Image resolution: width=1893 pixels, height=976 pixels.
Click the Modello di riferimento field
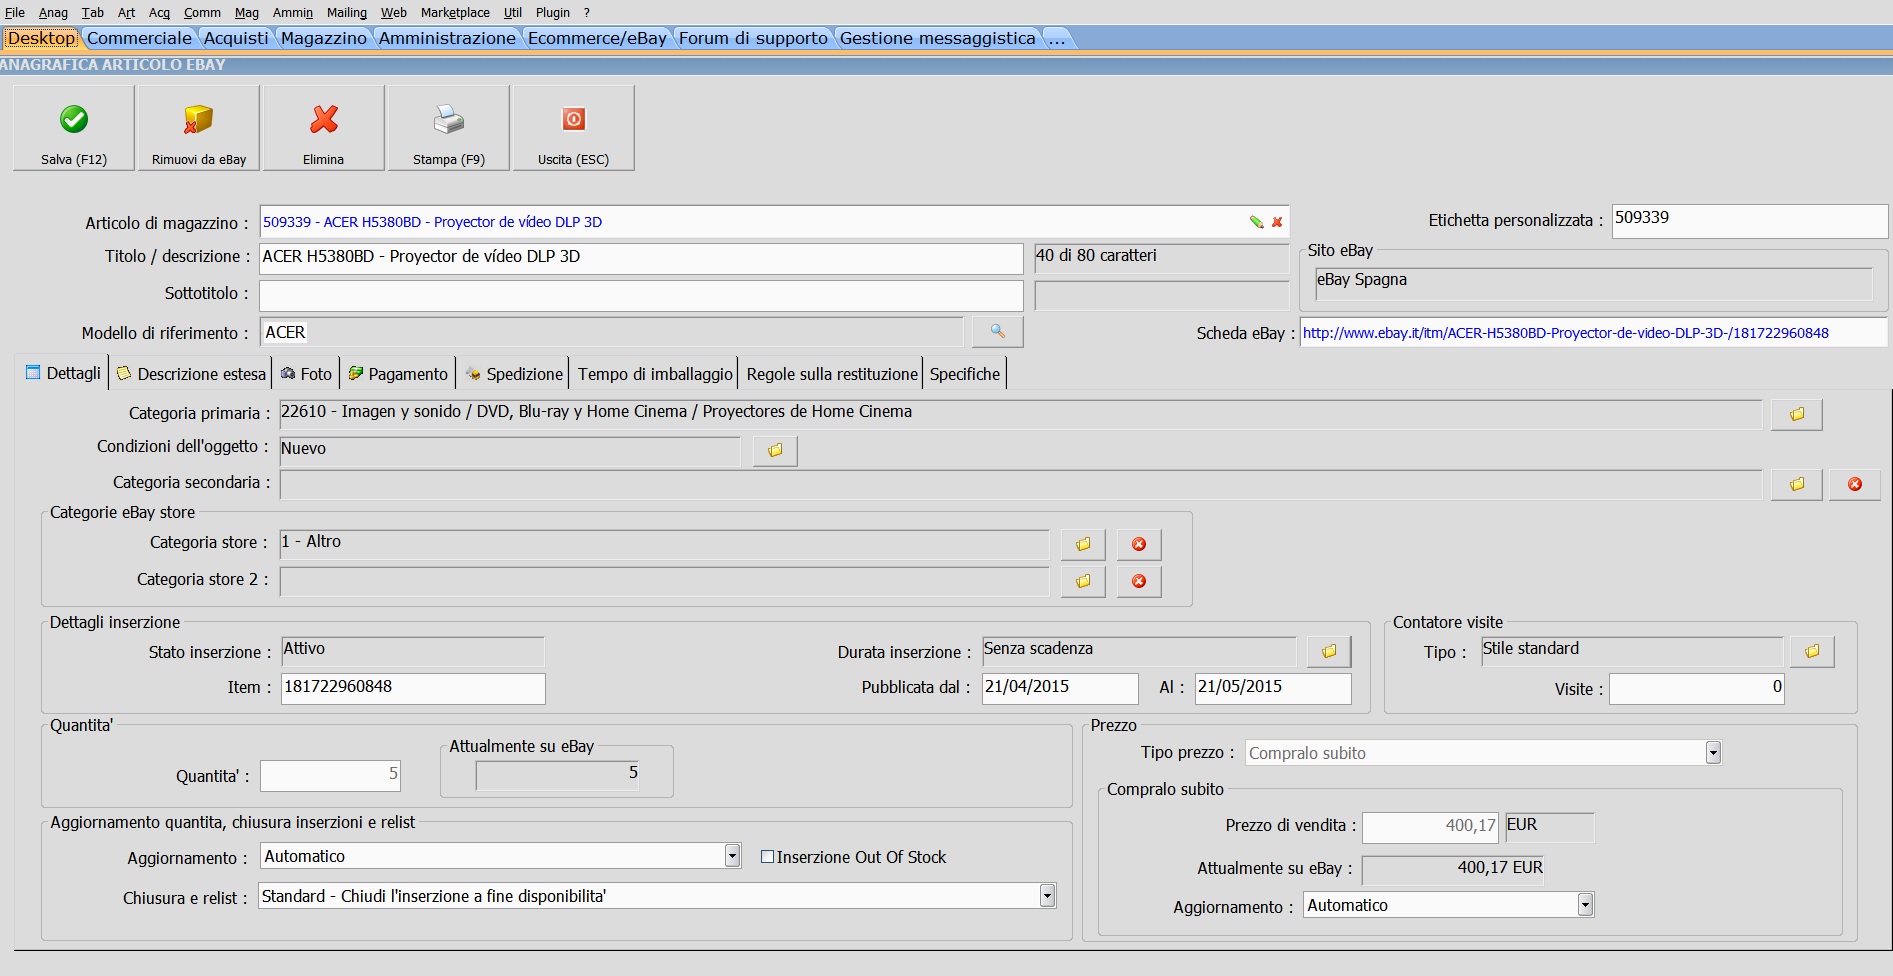[x=612, y=332]
